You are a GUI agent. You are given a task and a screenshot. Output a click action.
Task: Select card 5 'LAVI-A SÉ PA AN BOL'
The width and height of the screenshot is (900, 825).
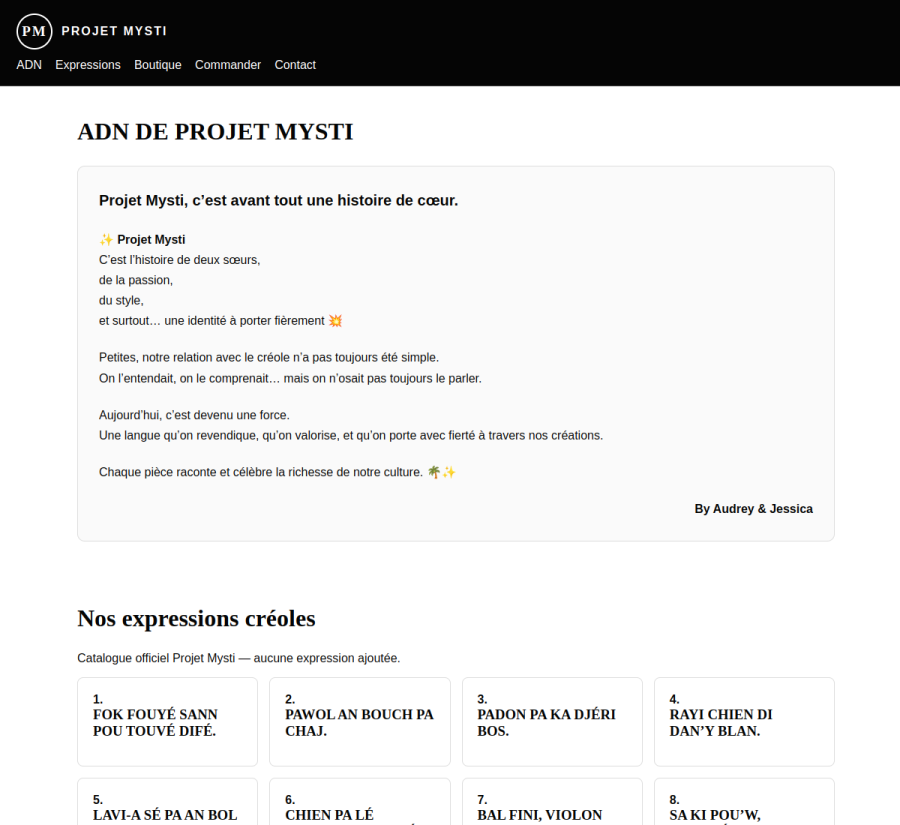168,802
